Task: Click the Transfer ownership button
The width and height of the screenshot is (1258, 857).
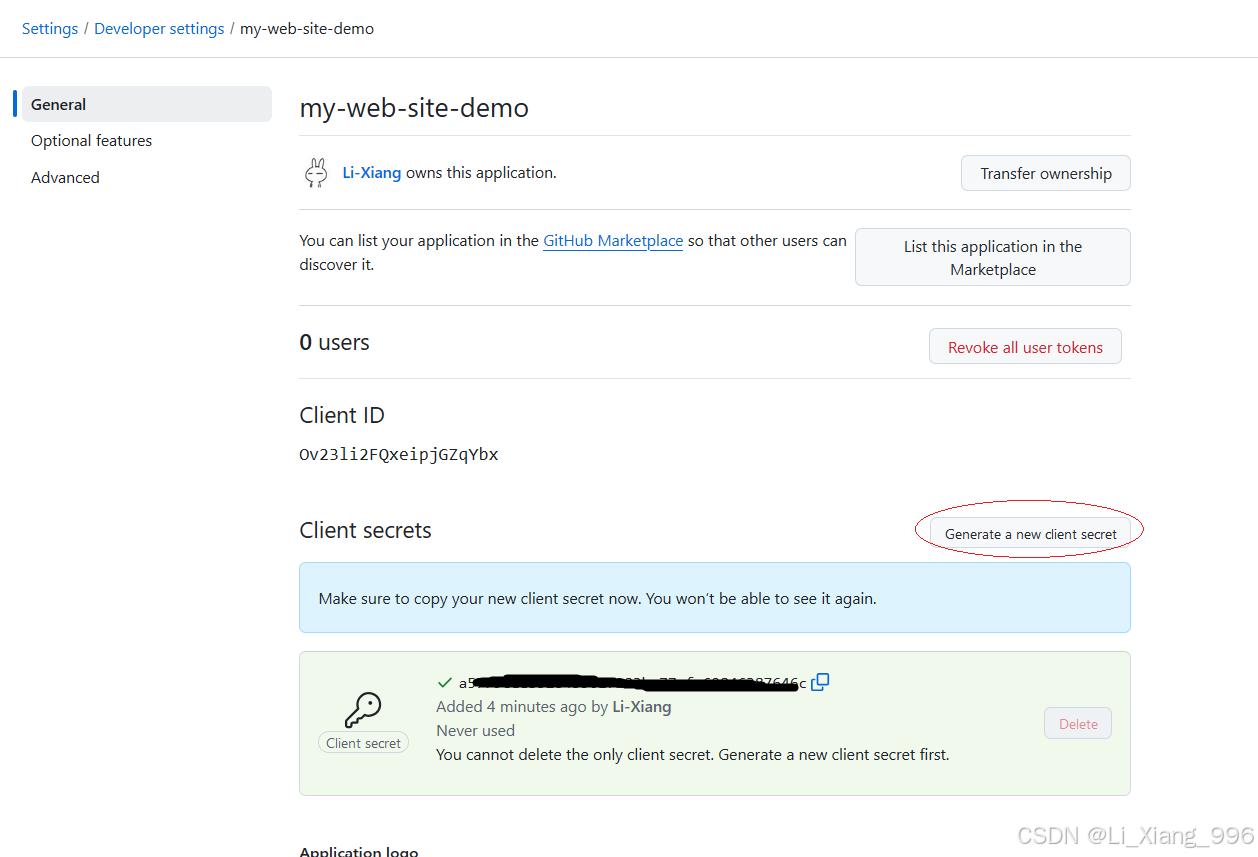Action: [1046, 173]
